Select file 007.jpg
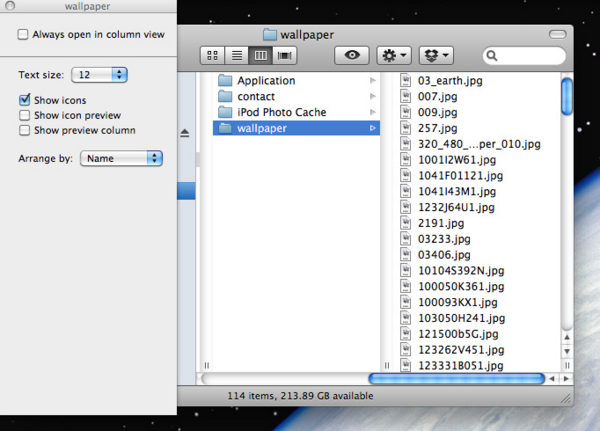This screenshot has width=600, height=431. coord(437,96)
